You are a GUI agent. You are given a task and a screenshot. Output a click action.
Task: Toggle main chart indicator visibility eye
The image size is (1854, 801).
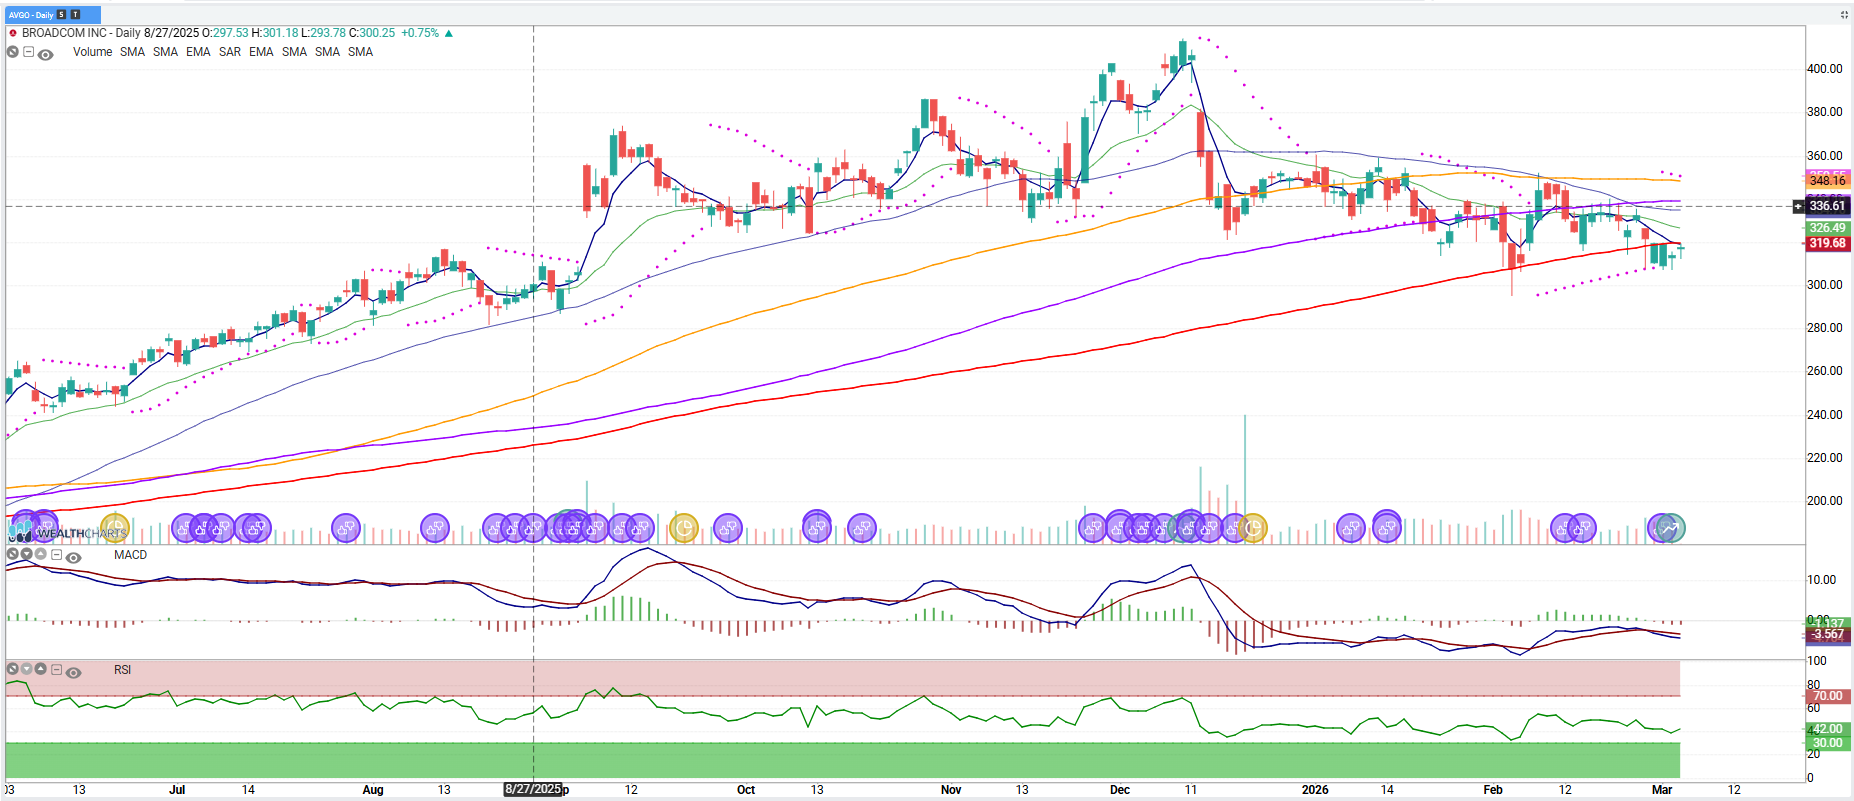[45, 54]
